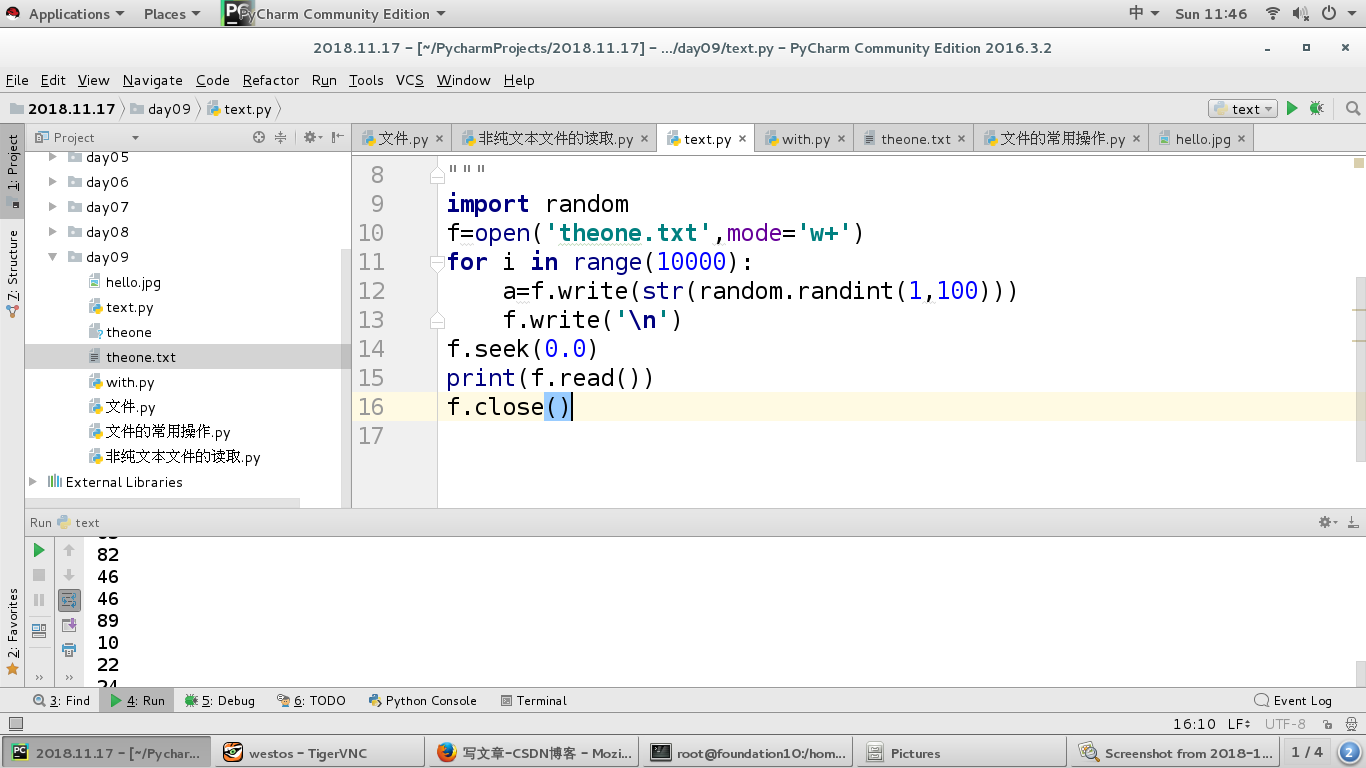Move down the stack trace arrow
The height and width of the screenshot is (768, 1366).
click(x=69, y=575)
